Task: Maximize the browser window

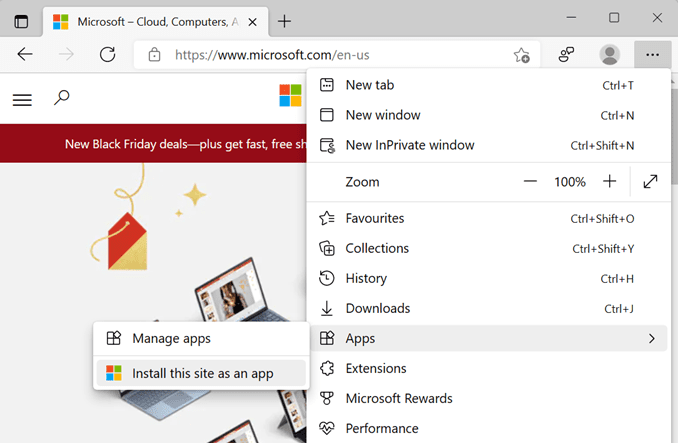Action: (614, 18)
